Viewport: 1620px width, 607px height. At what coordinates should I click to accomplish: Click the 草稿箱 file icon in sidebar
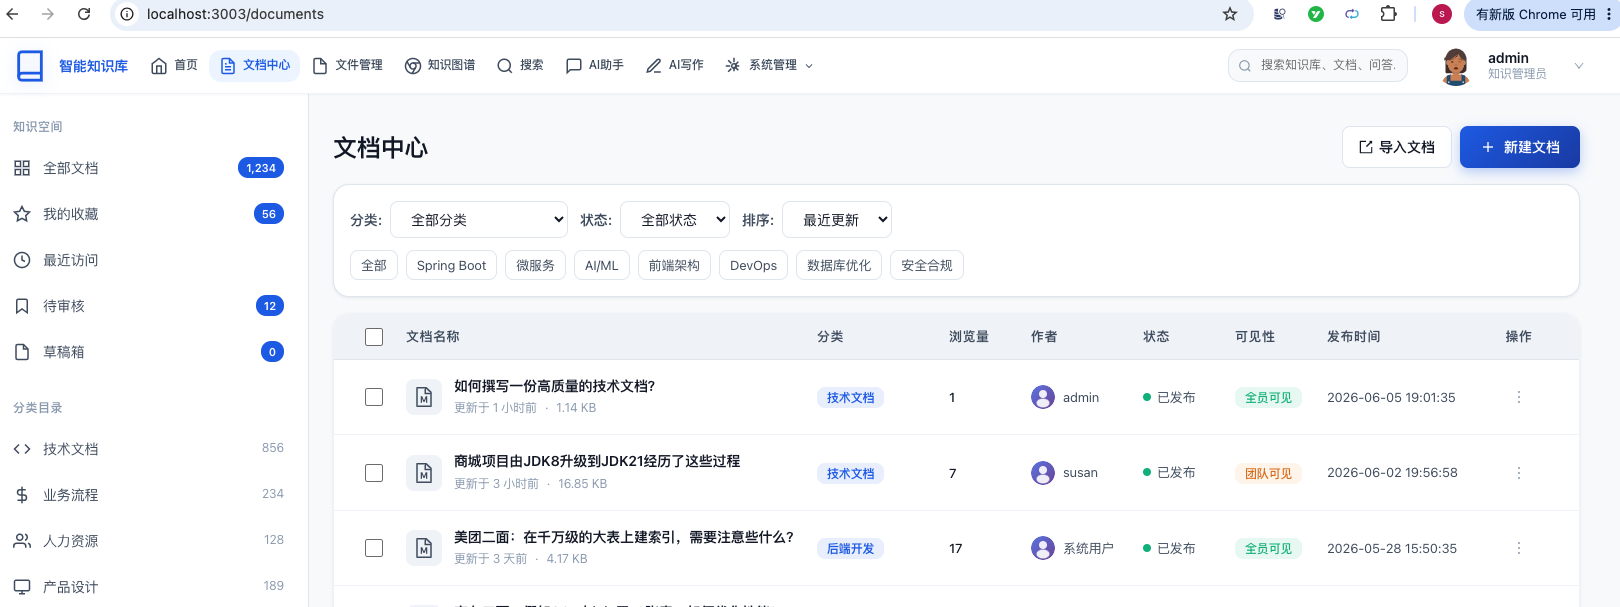[22, 352]
